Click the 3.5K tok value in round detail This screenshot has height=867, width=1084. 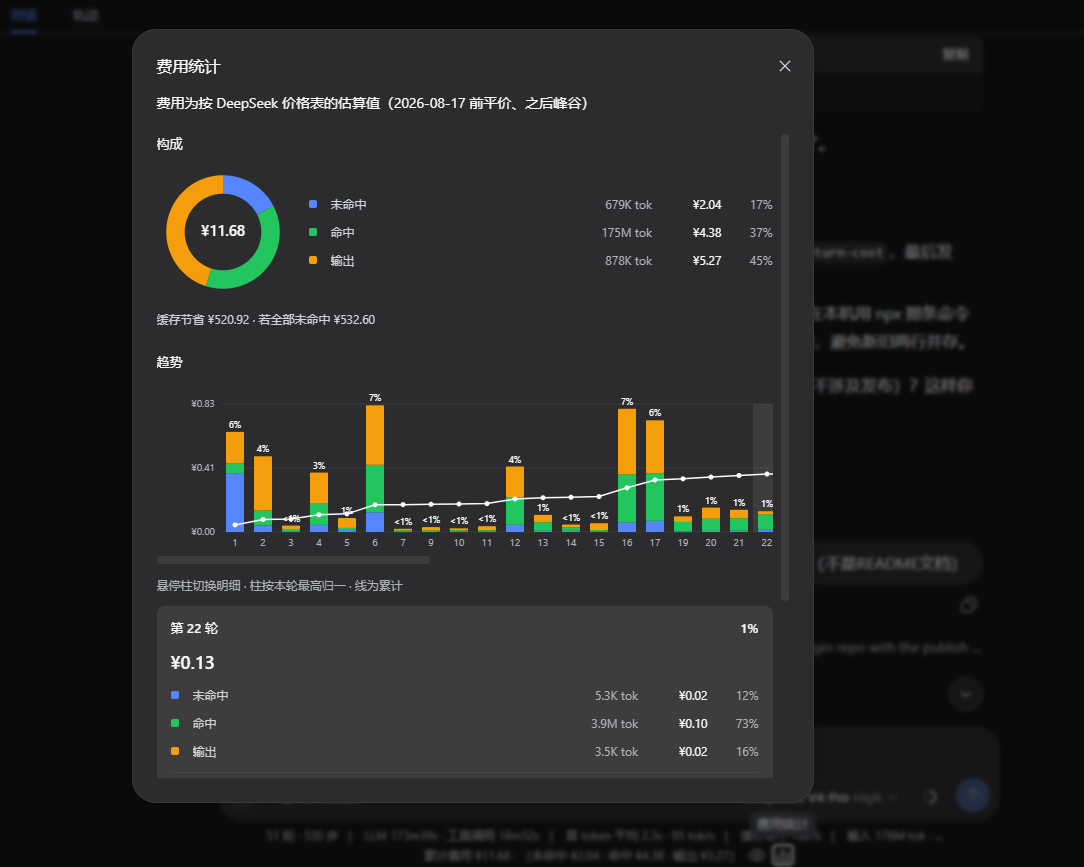tap(617, 752)
